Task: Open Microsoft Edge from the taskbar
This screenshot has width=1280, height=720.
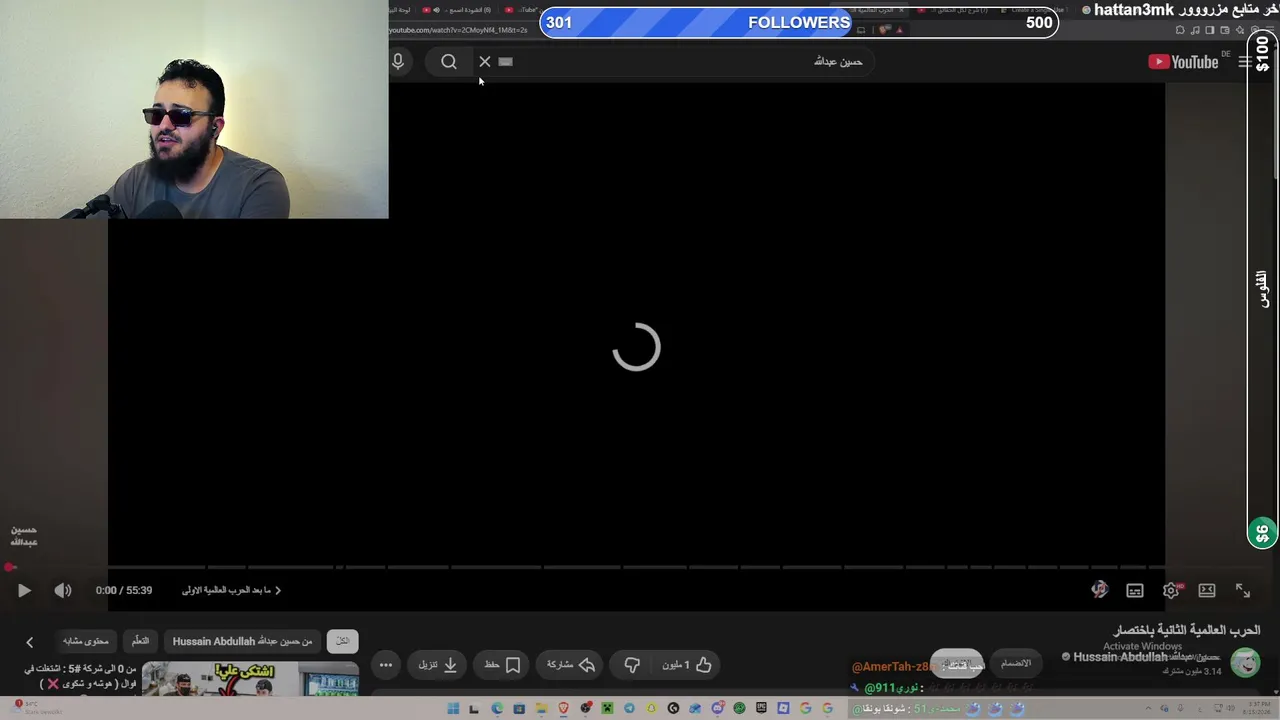Action: (497, 709)
